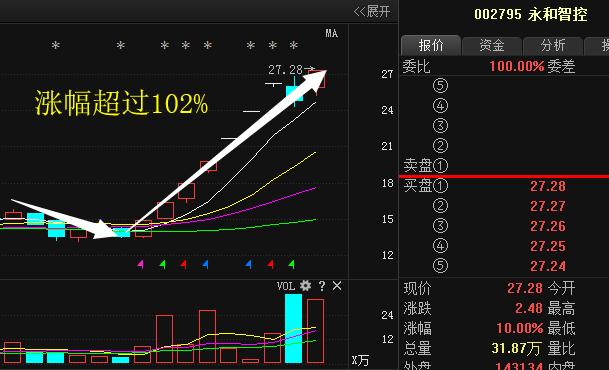Click stock title 002795 永和智控
Screen dimensions: 609x370
(x=531, y=15)
